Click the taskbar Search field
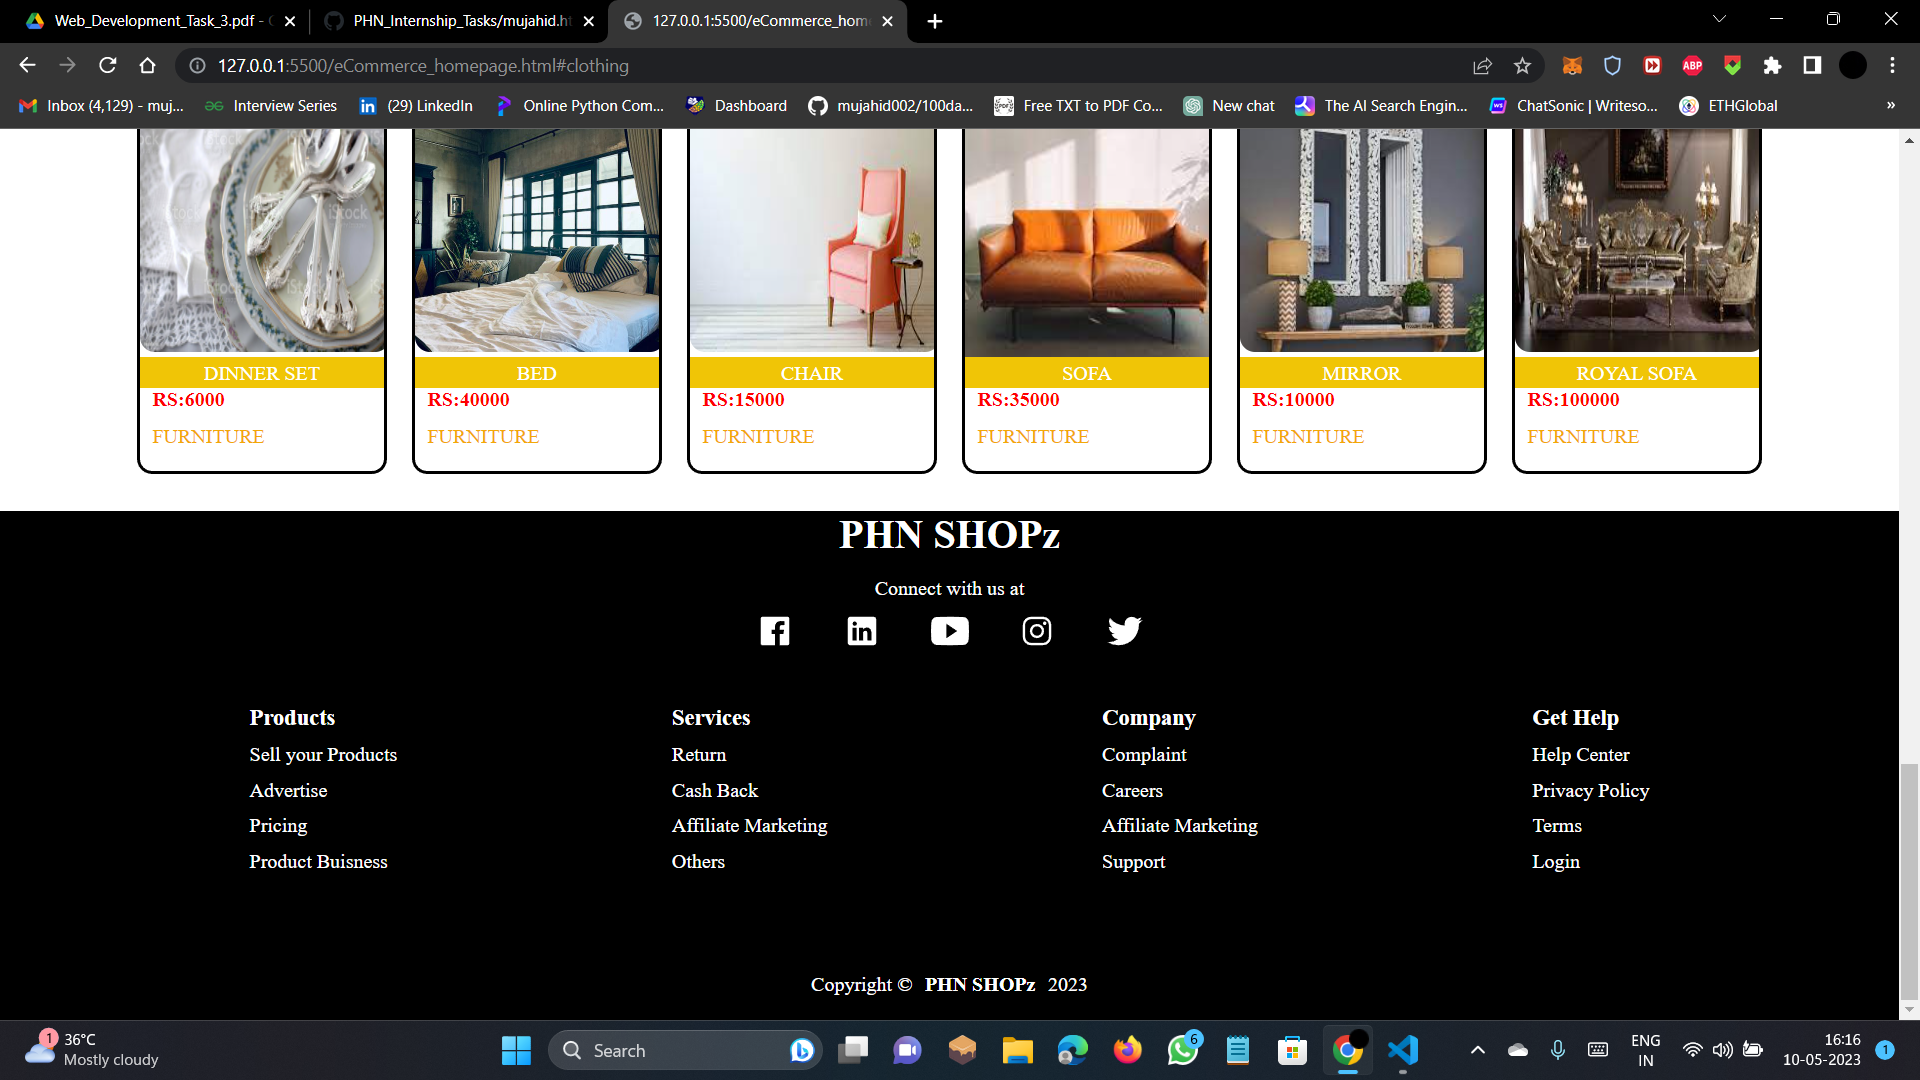Screen dimensions: 1920x1080 [x=680, y=1051]
